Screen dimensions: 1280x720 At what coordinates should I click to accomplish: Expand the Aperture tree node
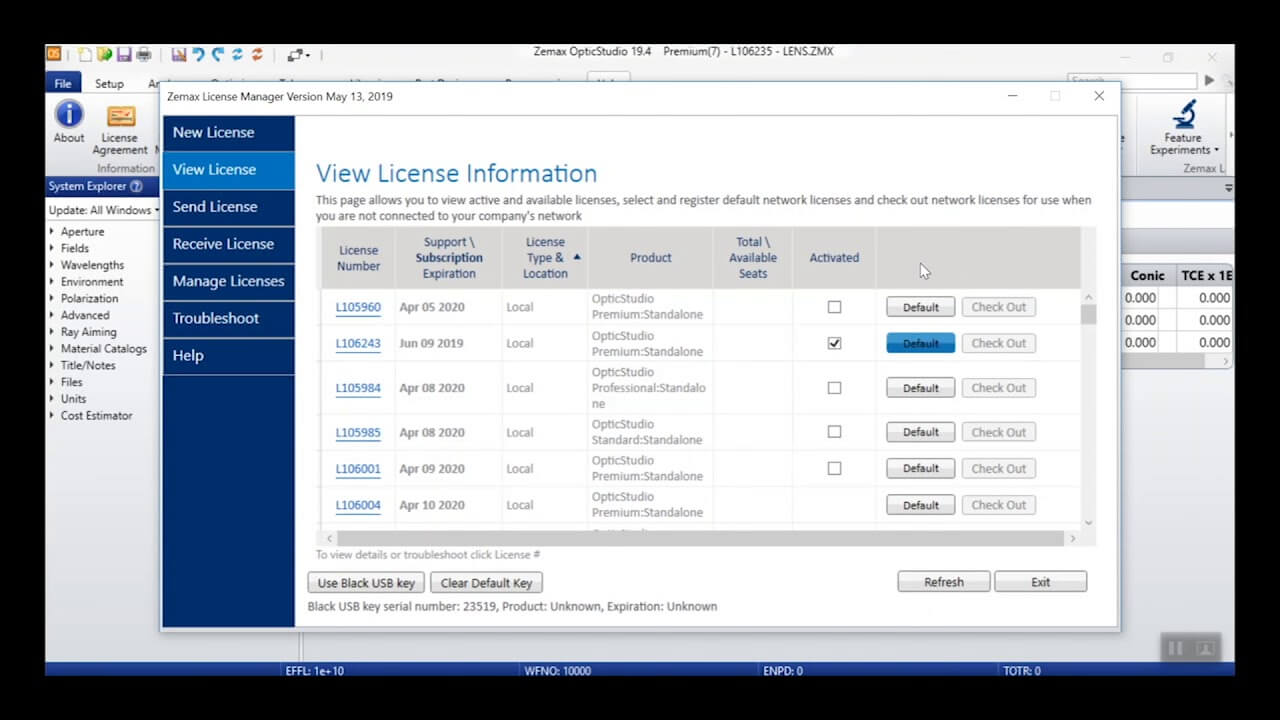pyautogui.click(x=52, y=232)
